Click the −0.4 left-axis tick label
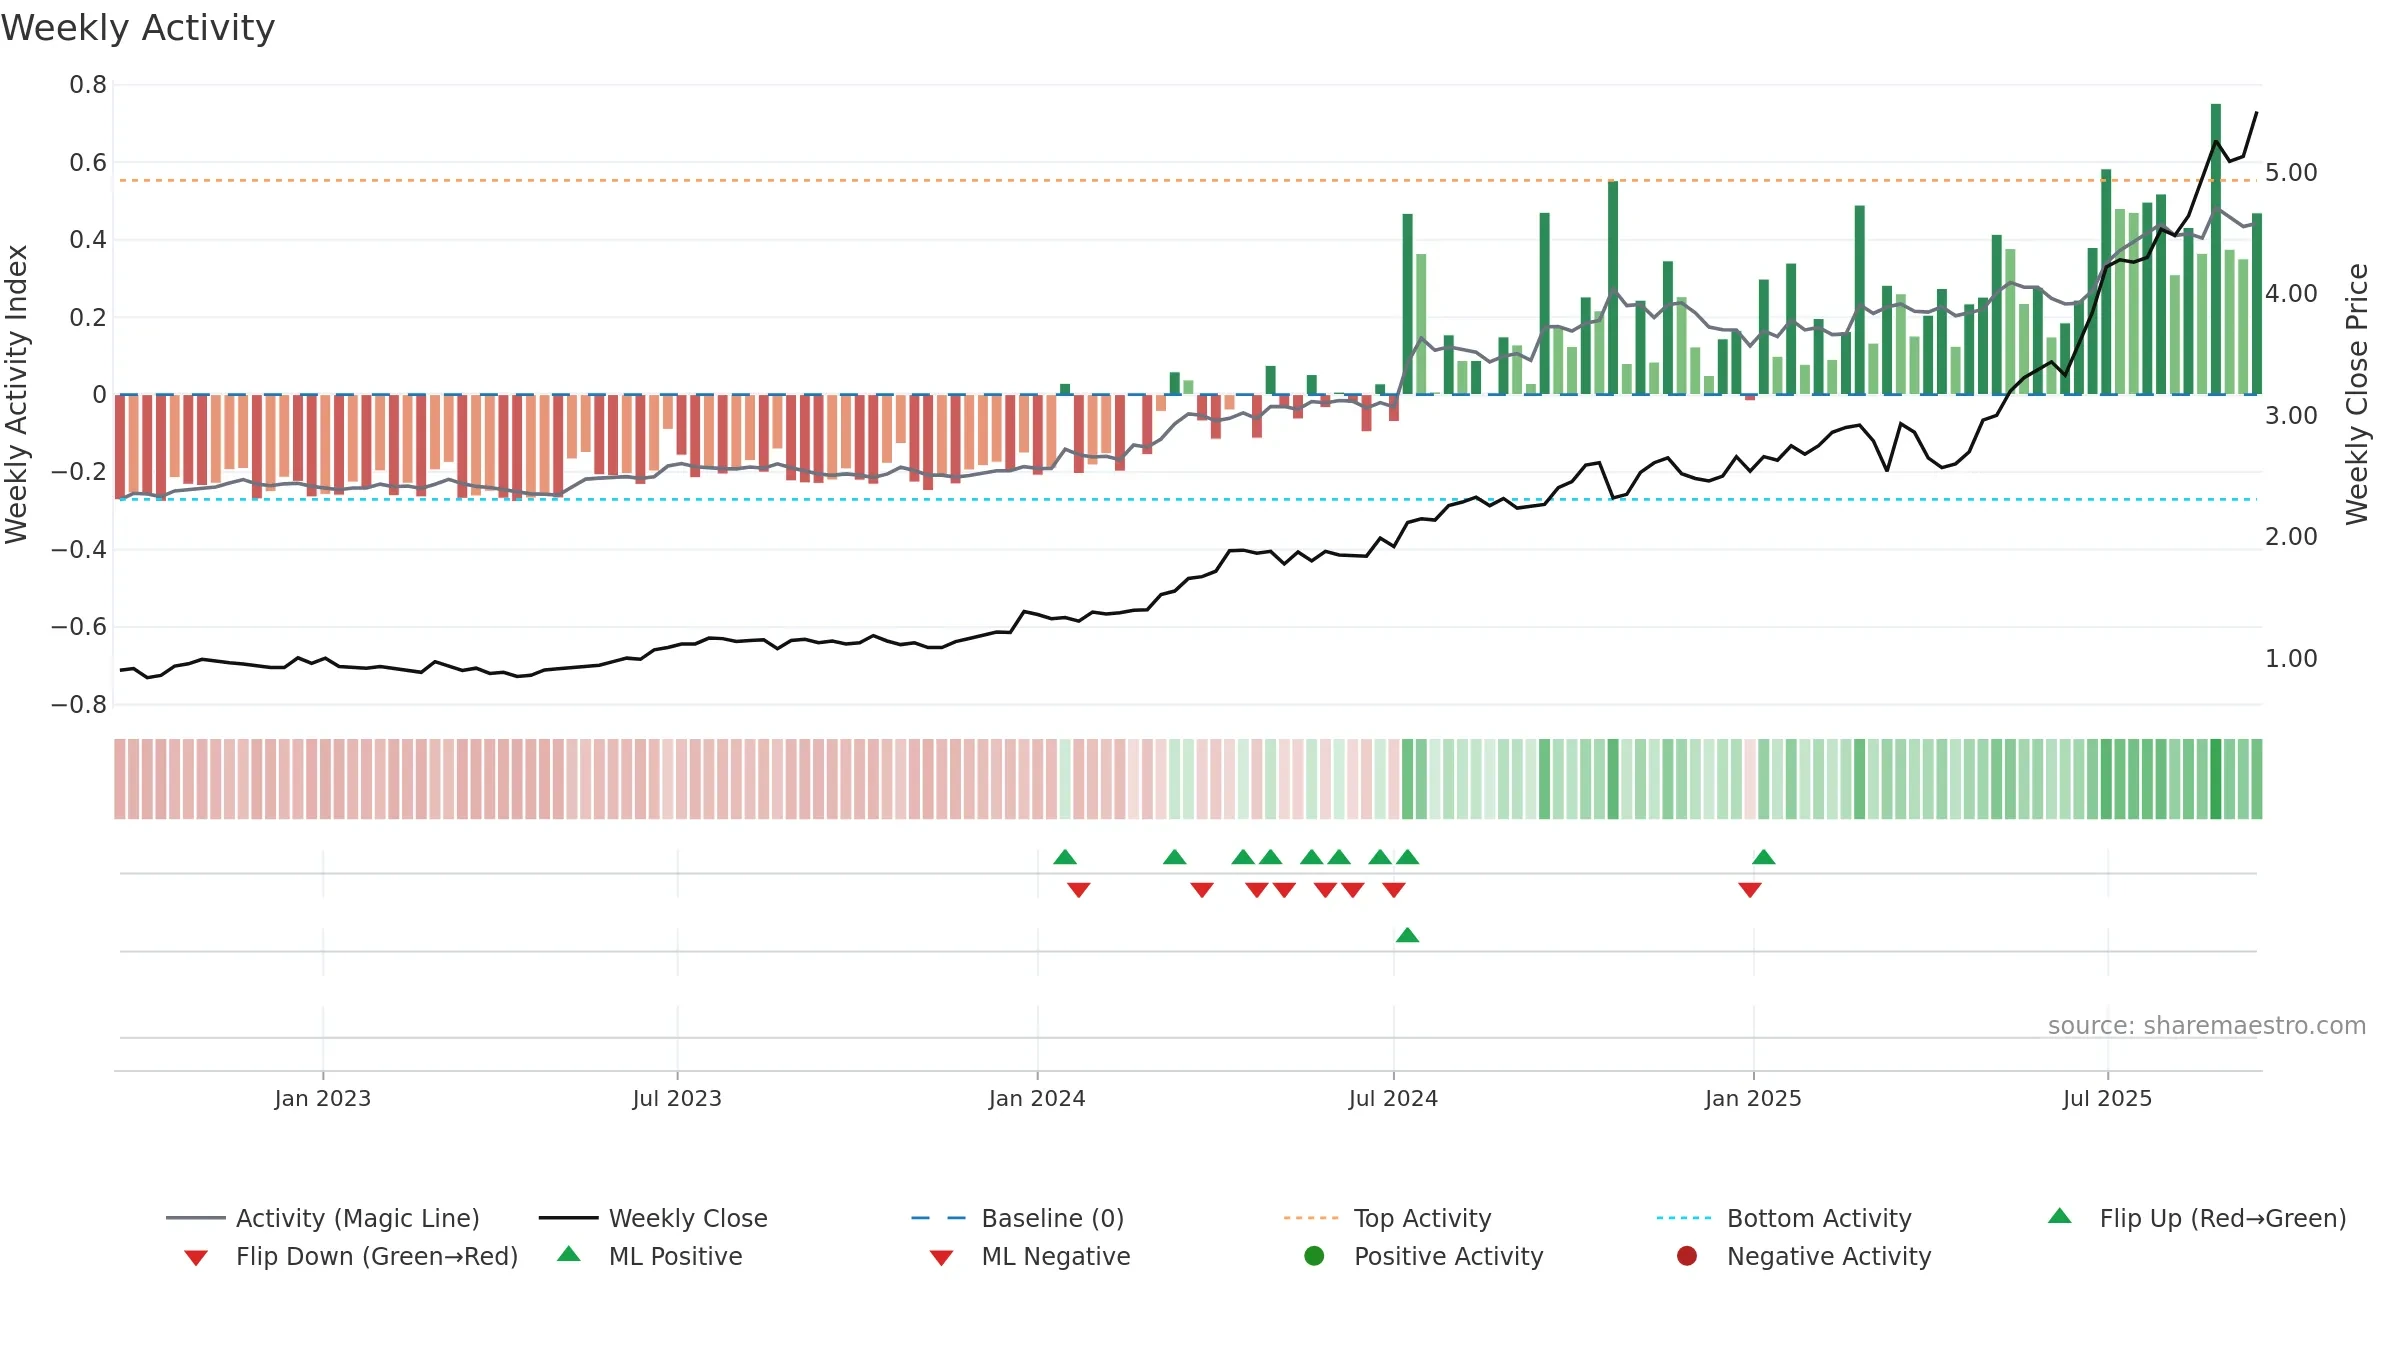Screen dimensions: 2400x1350 coord(79,550)
